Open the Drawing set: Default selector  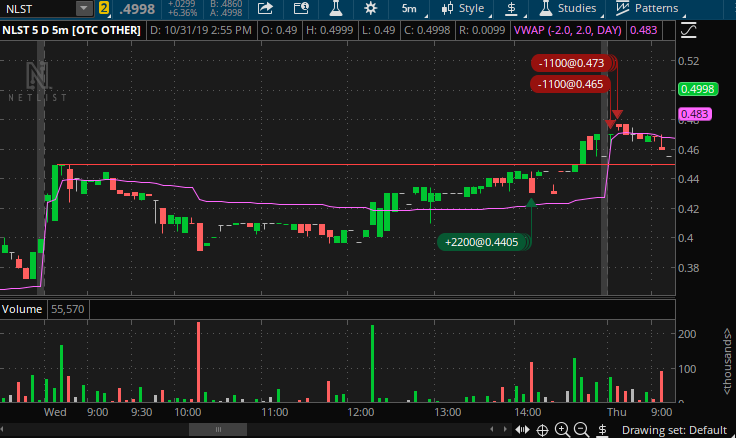click(x=674, y=430)
